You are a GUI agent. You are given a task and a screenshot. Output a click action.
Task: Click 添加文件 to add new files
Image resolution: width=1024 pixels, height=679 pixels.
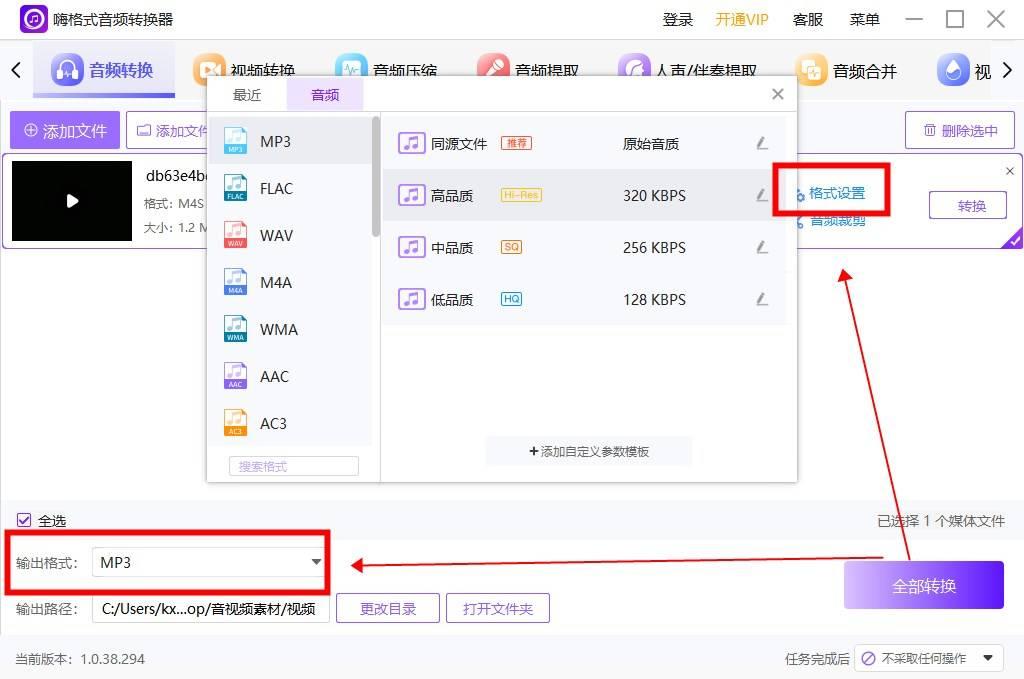point(64,130)
